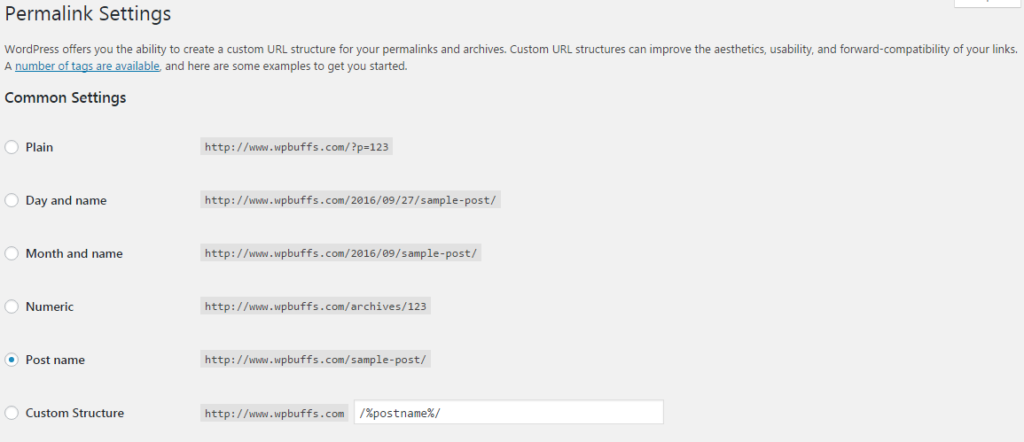Open the 'number of tags are available' link
The image size is (1024, 442).
click(x=87, y=66)
